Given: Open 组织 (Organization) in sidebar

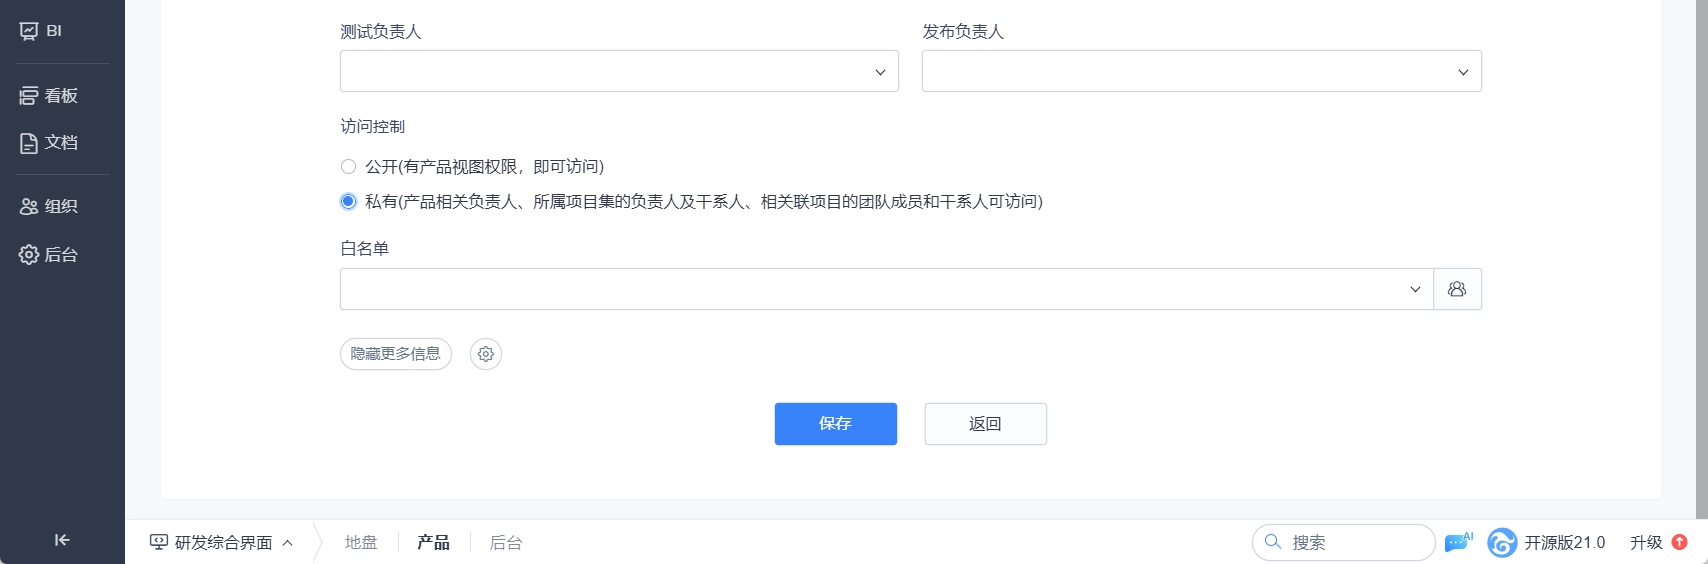Looking at the screenshot, I should tap(49, 206).
